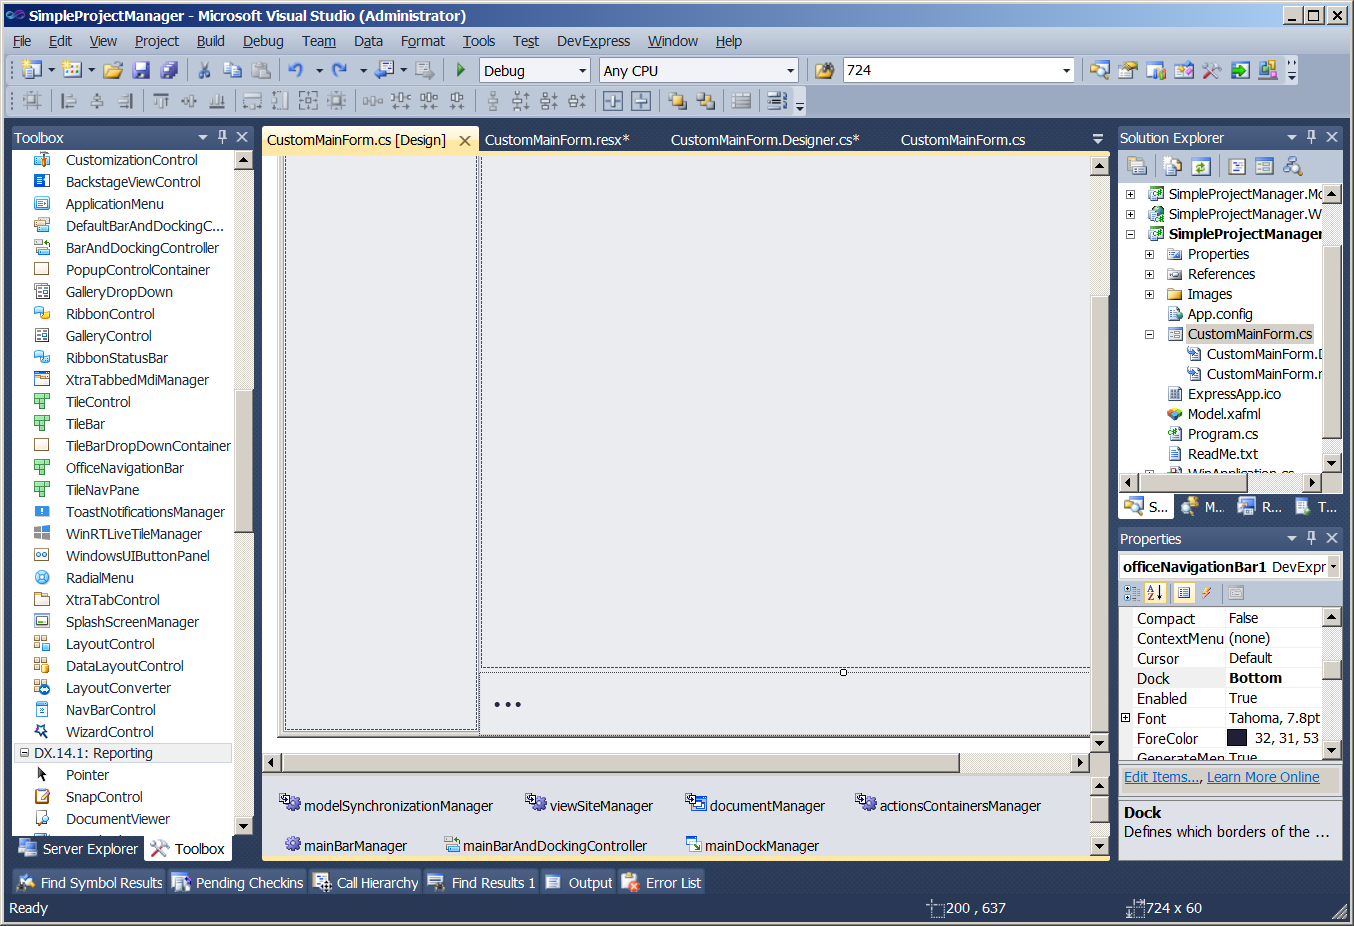Image resolution: width=1354 pixels, height=926 pixels.
Task: Open the Format menu
Action: click(422, 41)
